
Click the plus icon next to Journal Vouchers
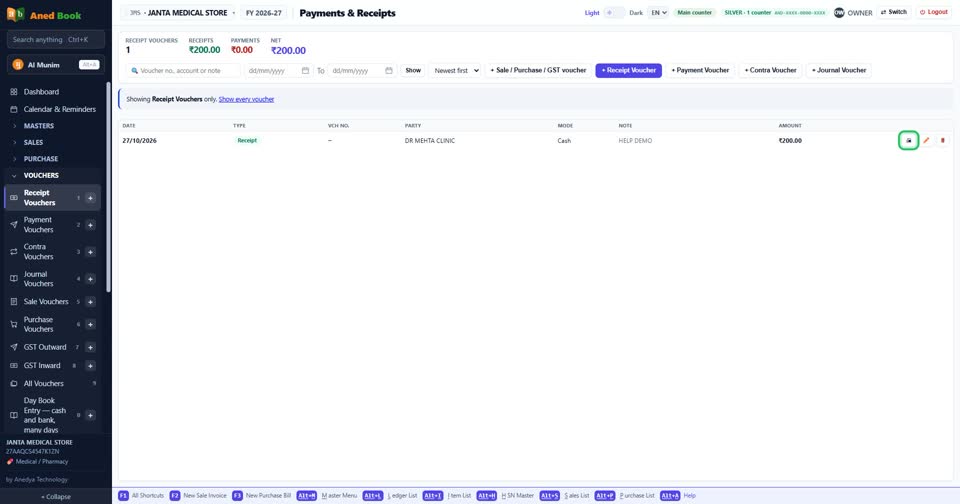click(x=90, y=279)
